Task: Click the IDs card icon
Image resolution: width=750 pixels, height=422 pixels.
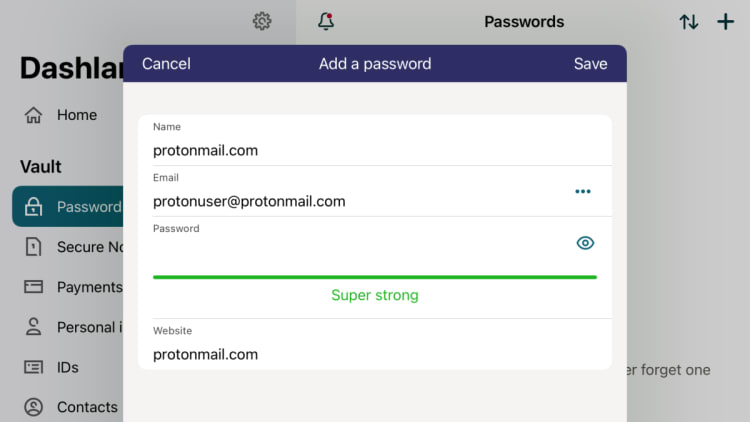Action: (x=33, y=367)
